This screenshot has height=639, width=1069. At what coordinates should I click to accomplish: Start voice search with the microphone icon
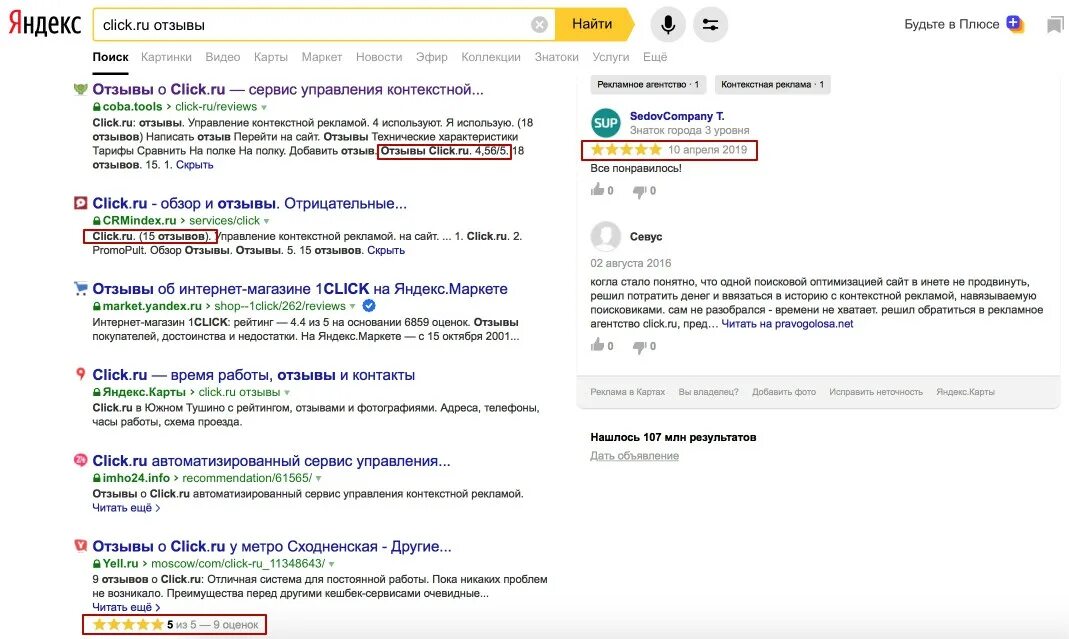coord(668,25)
